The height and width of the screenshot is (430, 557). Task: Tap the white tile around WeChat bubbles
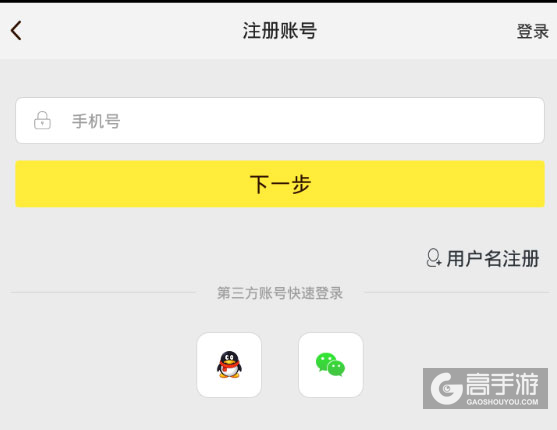(331, 365)
